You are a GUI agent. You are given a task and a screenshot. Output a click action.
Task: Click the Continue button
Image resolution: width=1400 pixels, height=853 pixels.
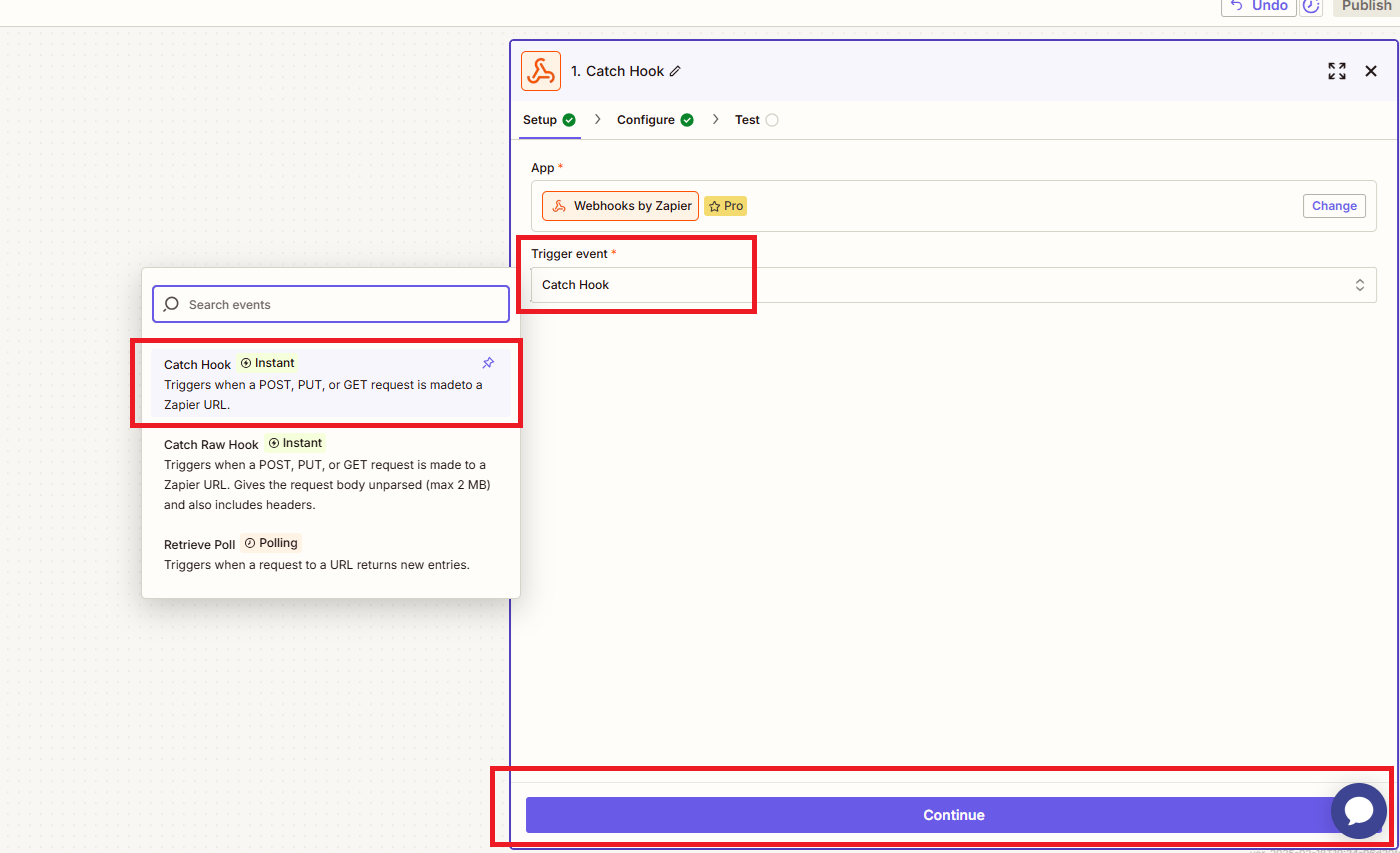click(x=954, y=815)
